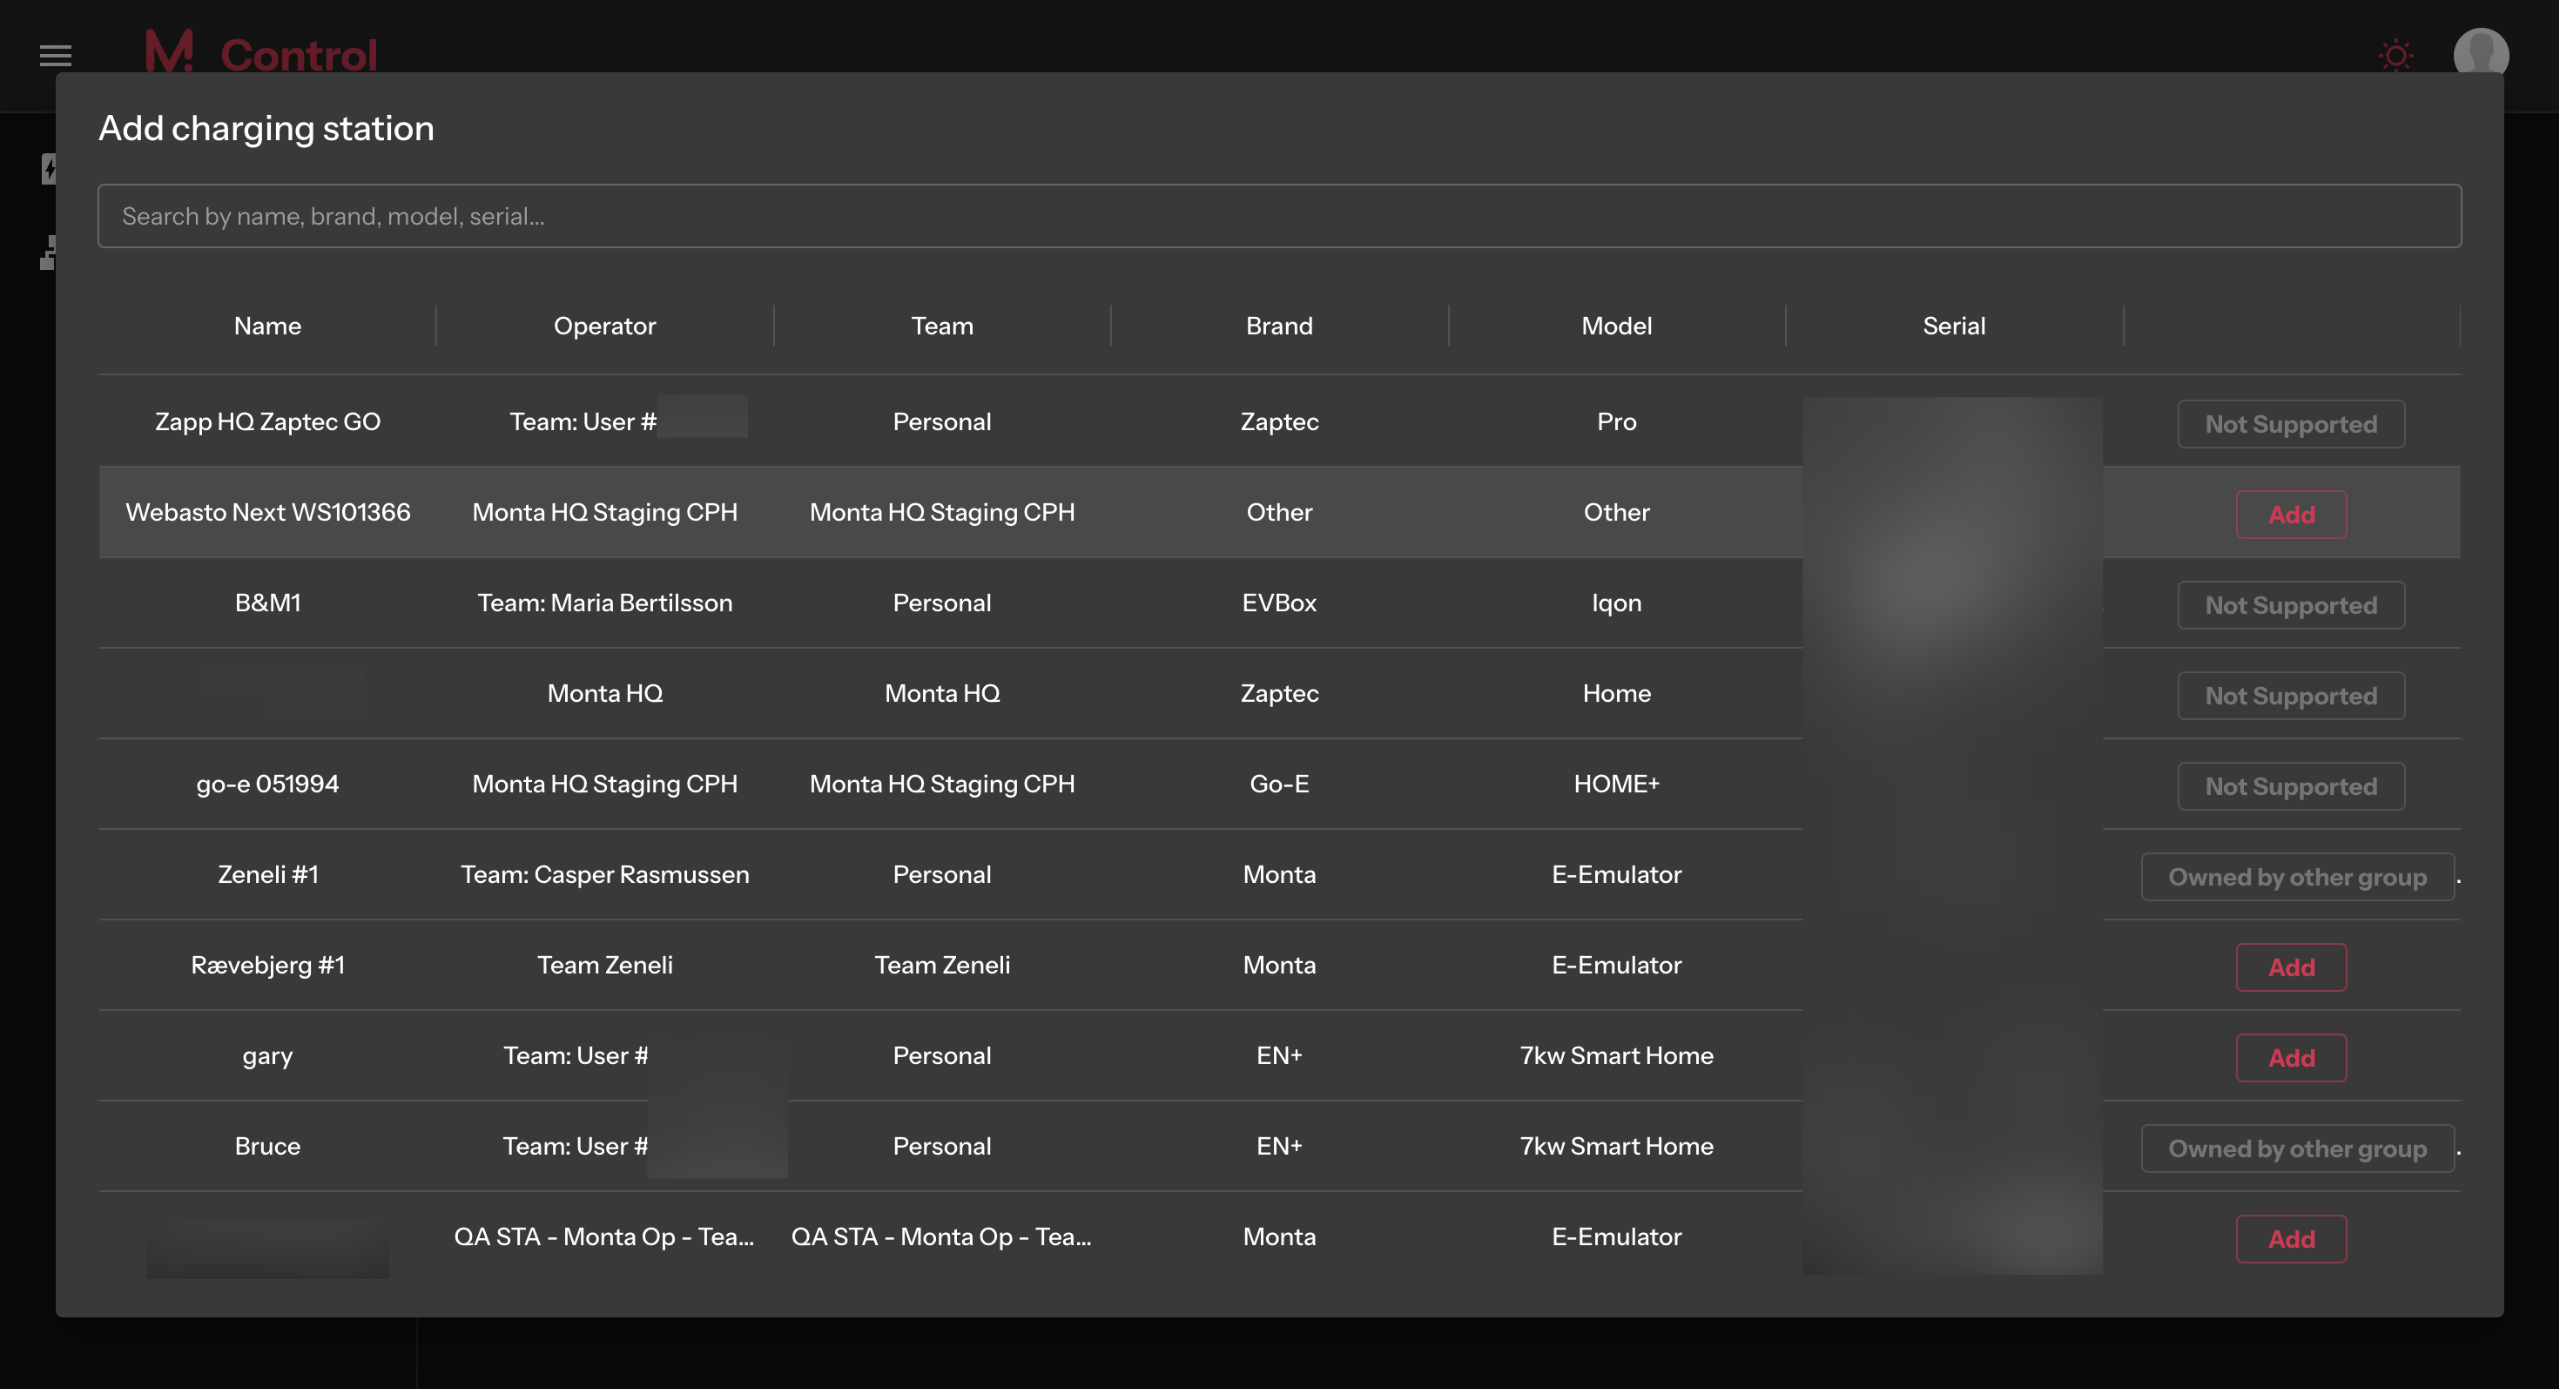This screenshot has height=1389, width=2559.
Task: Select the Bruce station name
Action: tap(267, 1146)
